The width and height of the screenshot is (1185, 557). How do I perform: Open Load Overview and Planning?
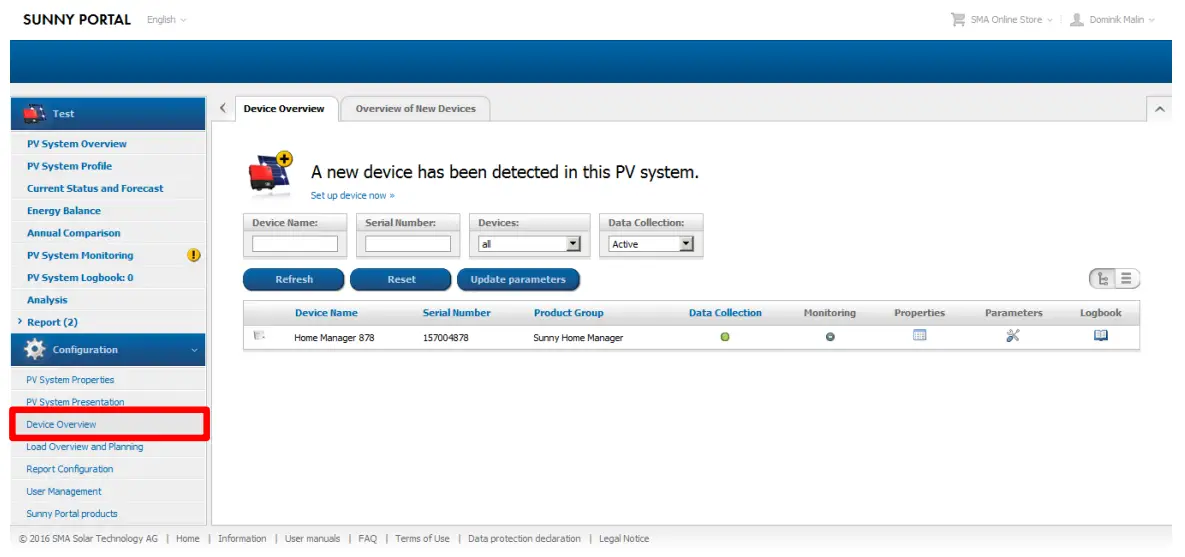click(85, 447)
